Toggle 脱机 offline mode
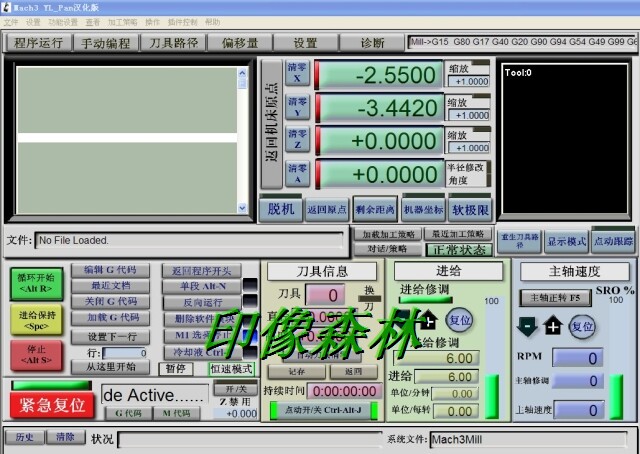 pos(281,209)
